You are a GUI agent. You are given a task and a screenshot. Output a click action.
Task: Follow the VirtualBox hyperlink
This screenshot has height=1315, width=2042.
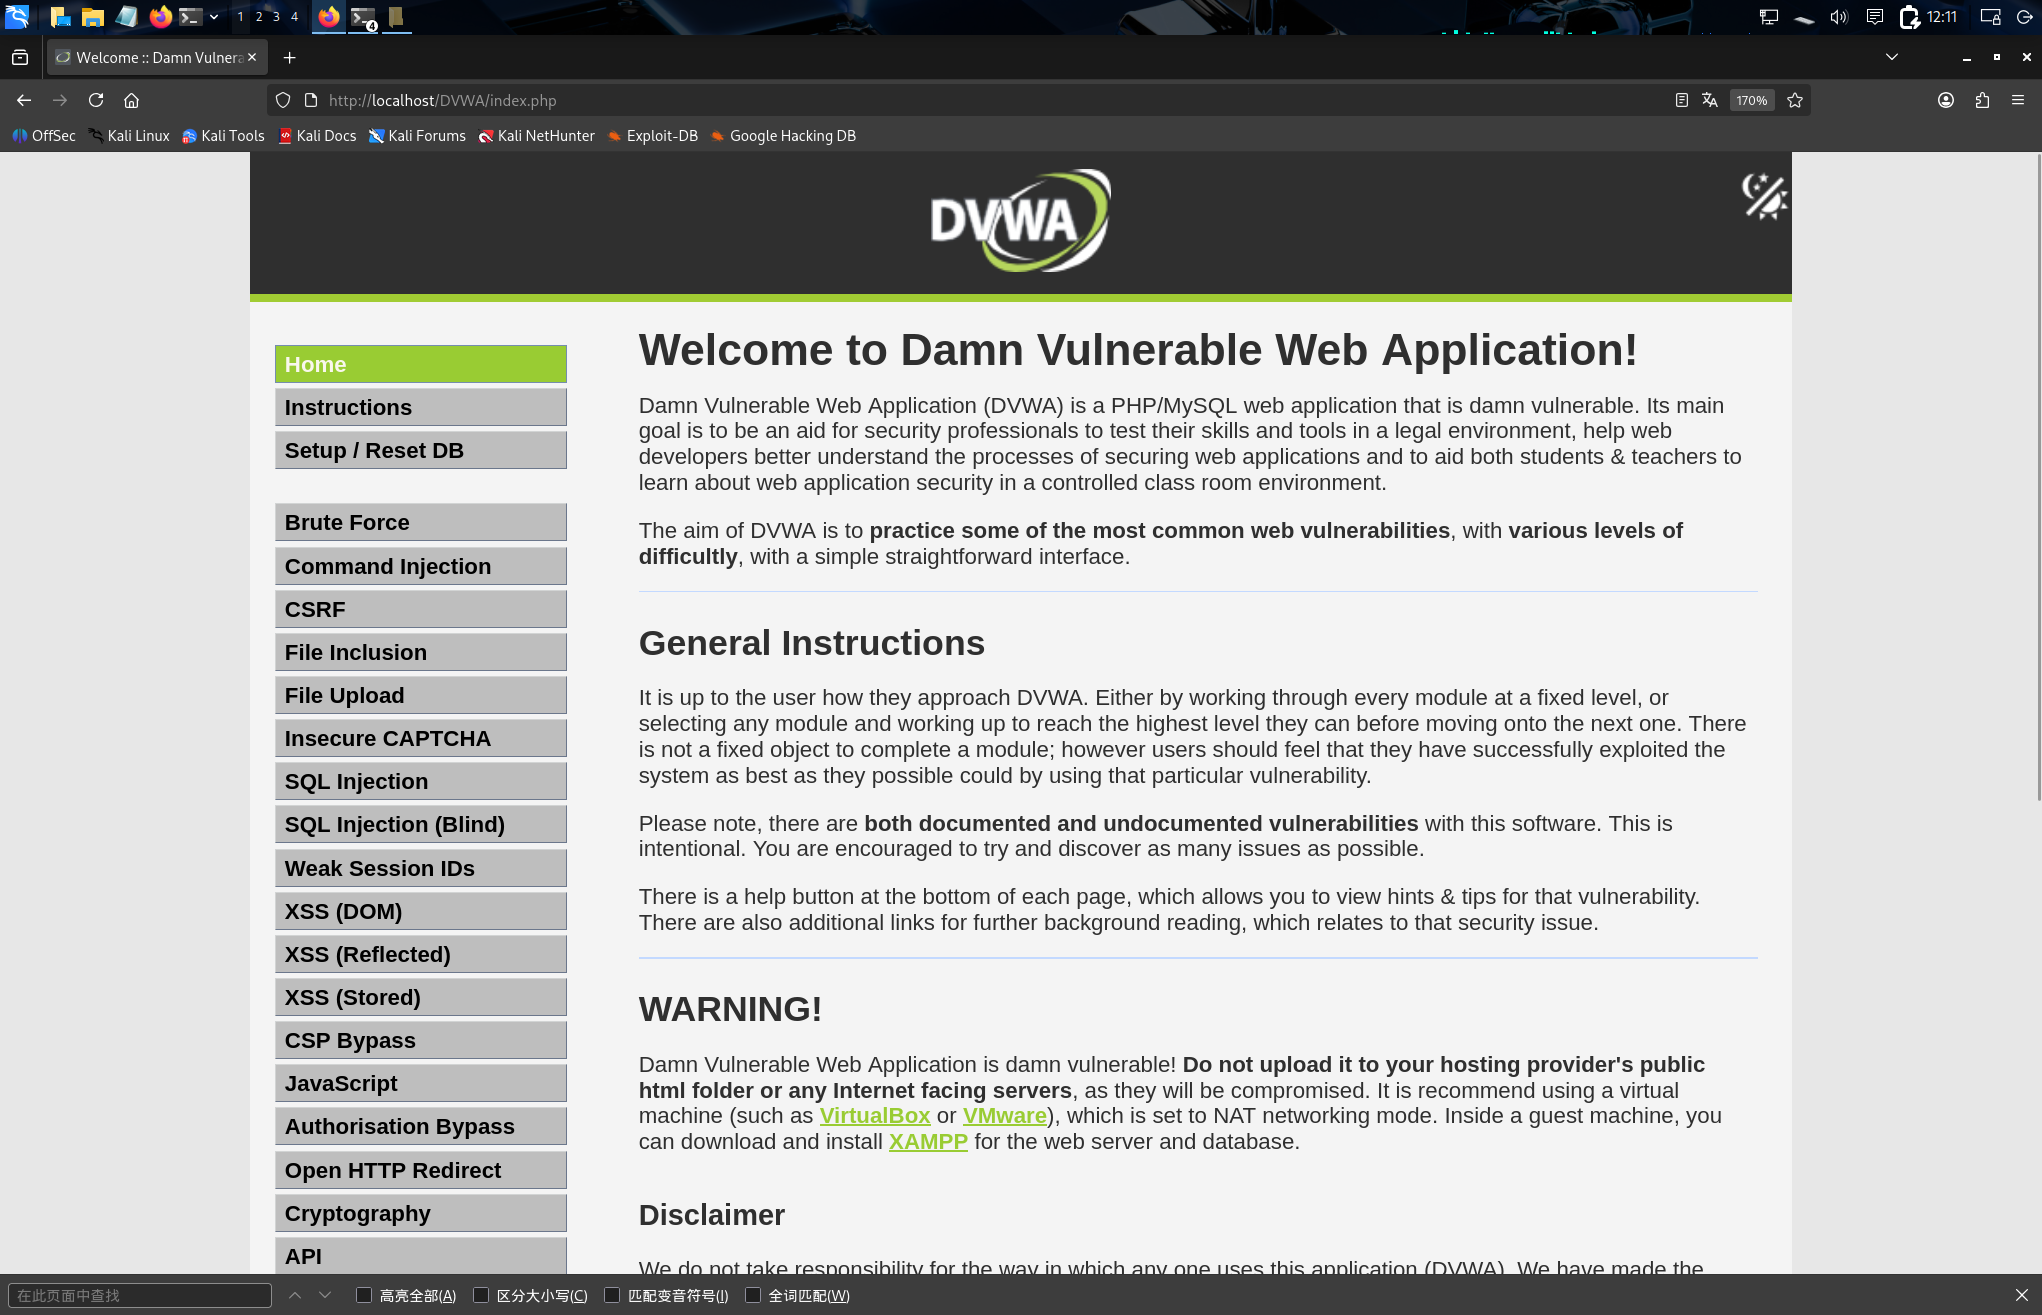874,1116
